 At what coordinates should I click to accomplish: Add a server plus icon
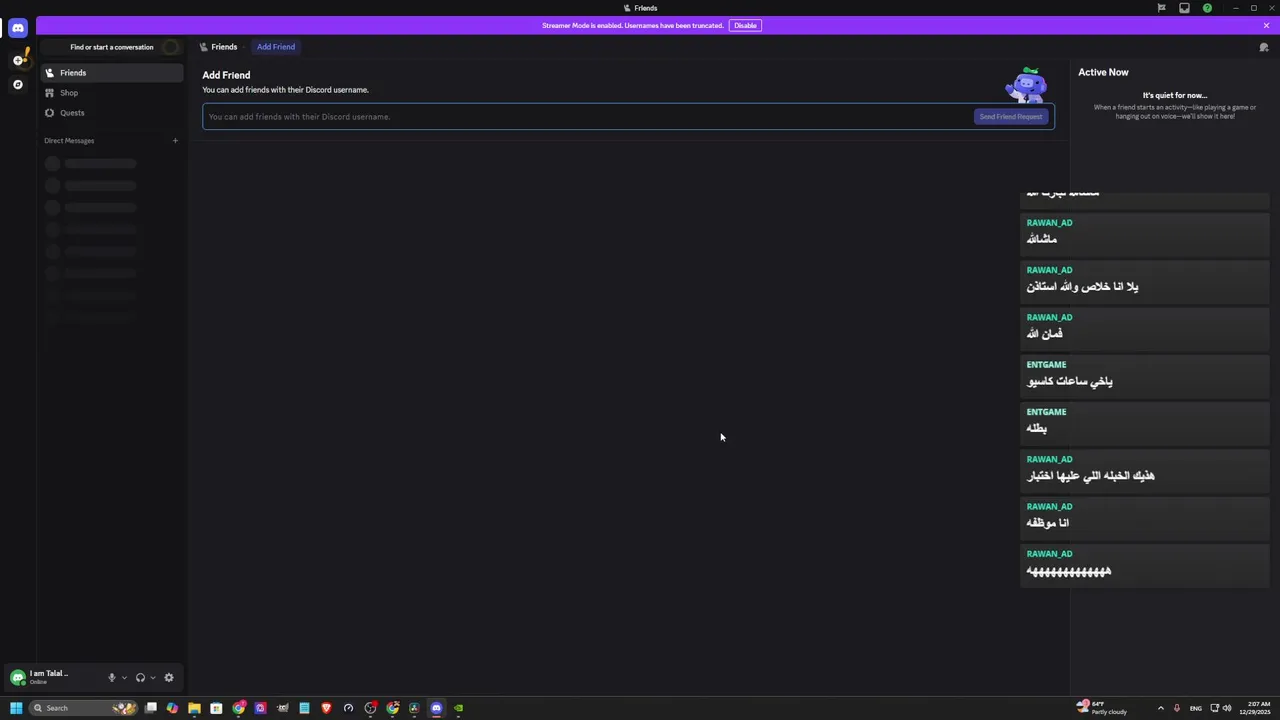coord(18,60)
